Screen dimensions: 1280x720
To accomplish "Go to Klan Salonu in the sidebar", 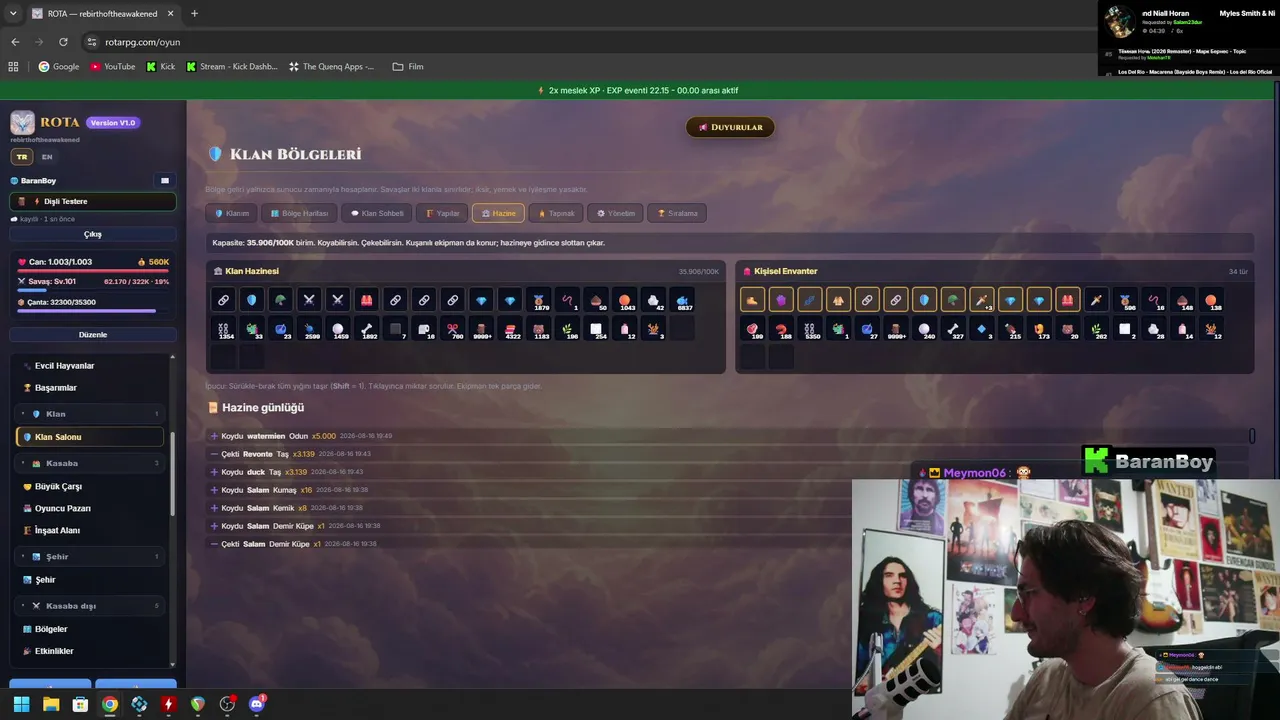I will (x=90, y=437).
